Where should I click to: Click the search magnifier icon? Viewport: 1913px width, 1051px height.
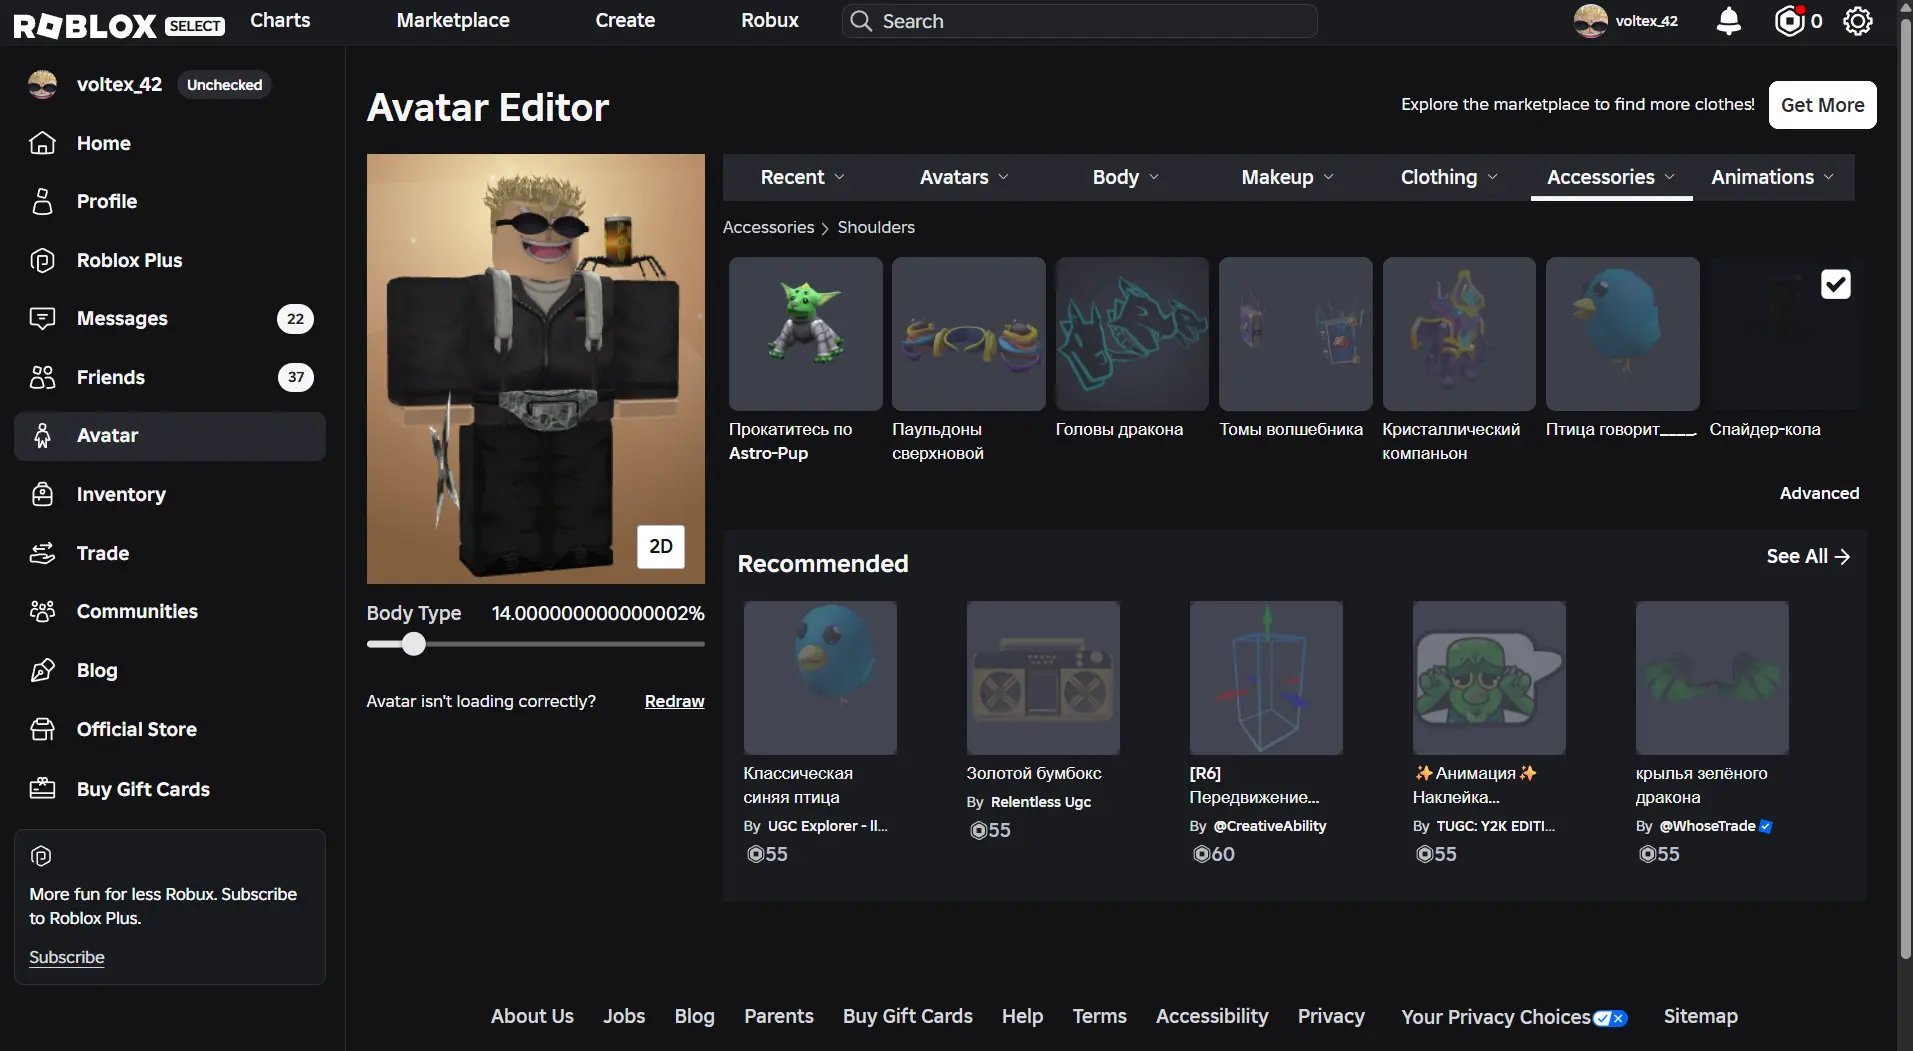click(861, 21)
